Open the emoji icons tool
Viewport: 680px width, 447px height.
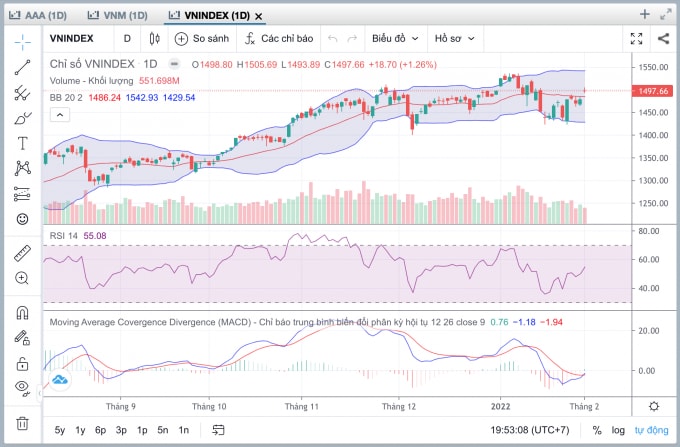23,219
